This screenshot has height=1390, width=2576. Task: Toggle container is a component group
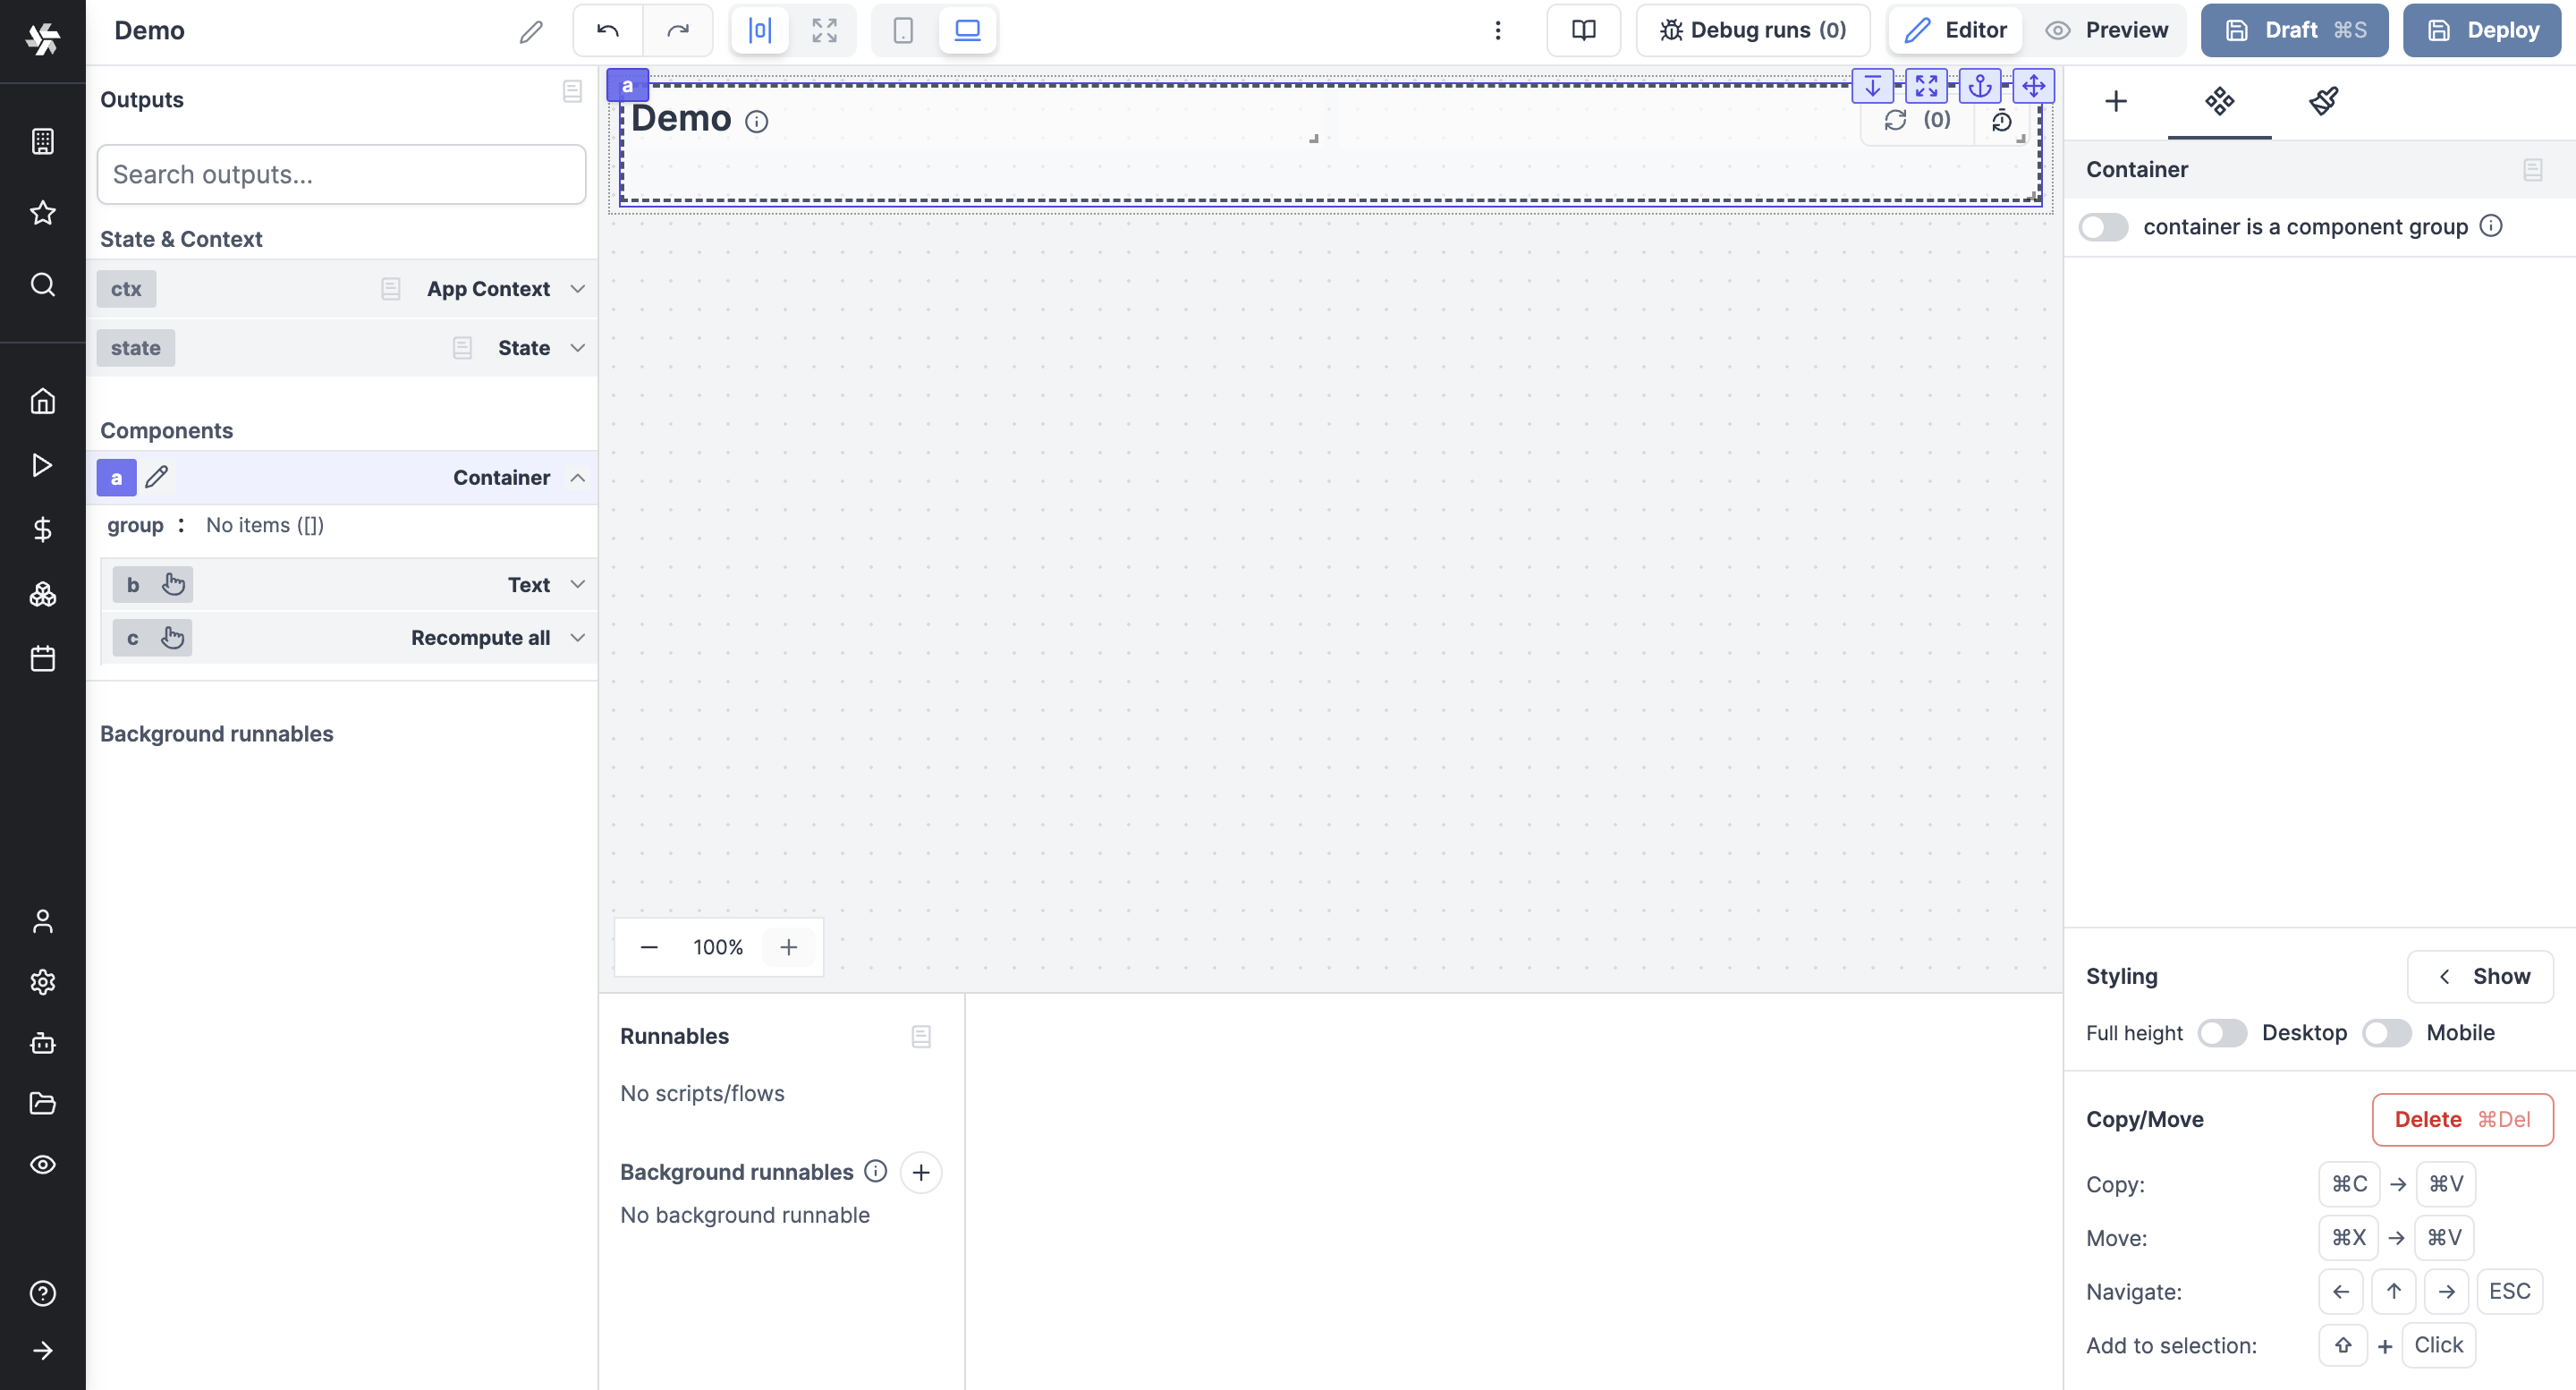click(x=2103, y=227)
